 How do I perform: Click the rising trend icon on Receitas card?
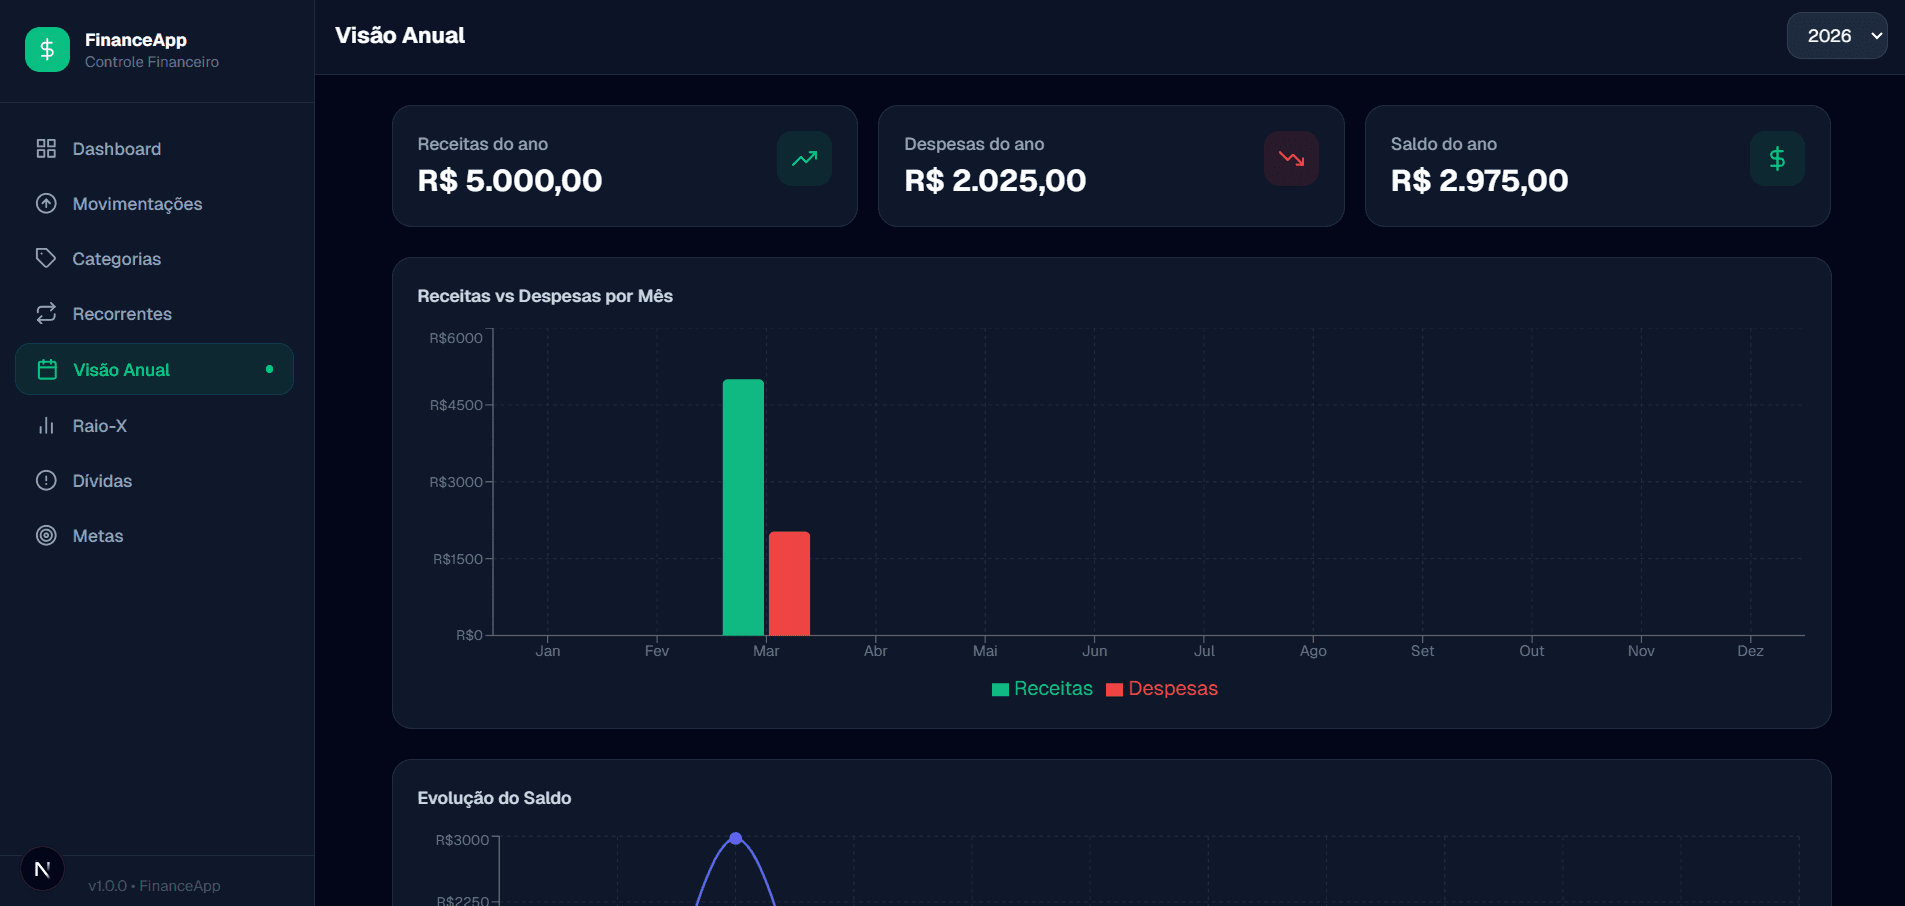[x=804, y=158]
